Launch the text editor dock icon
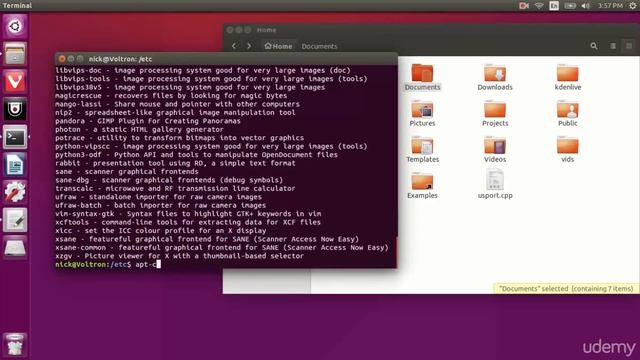The height and width of the screenshot is (360, 640). pos(15,220)
